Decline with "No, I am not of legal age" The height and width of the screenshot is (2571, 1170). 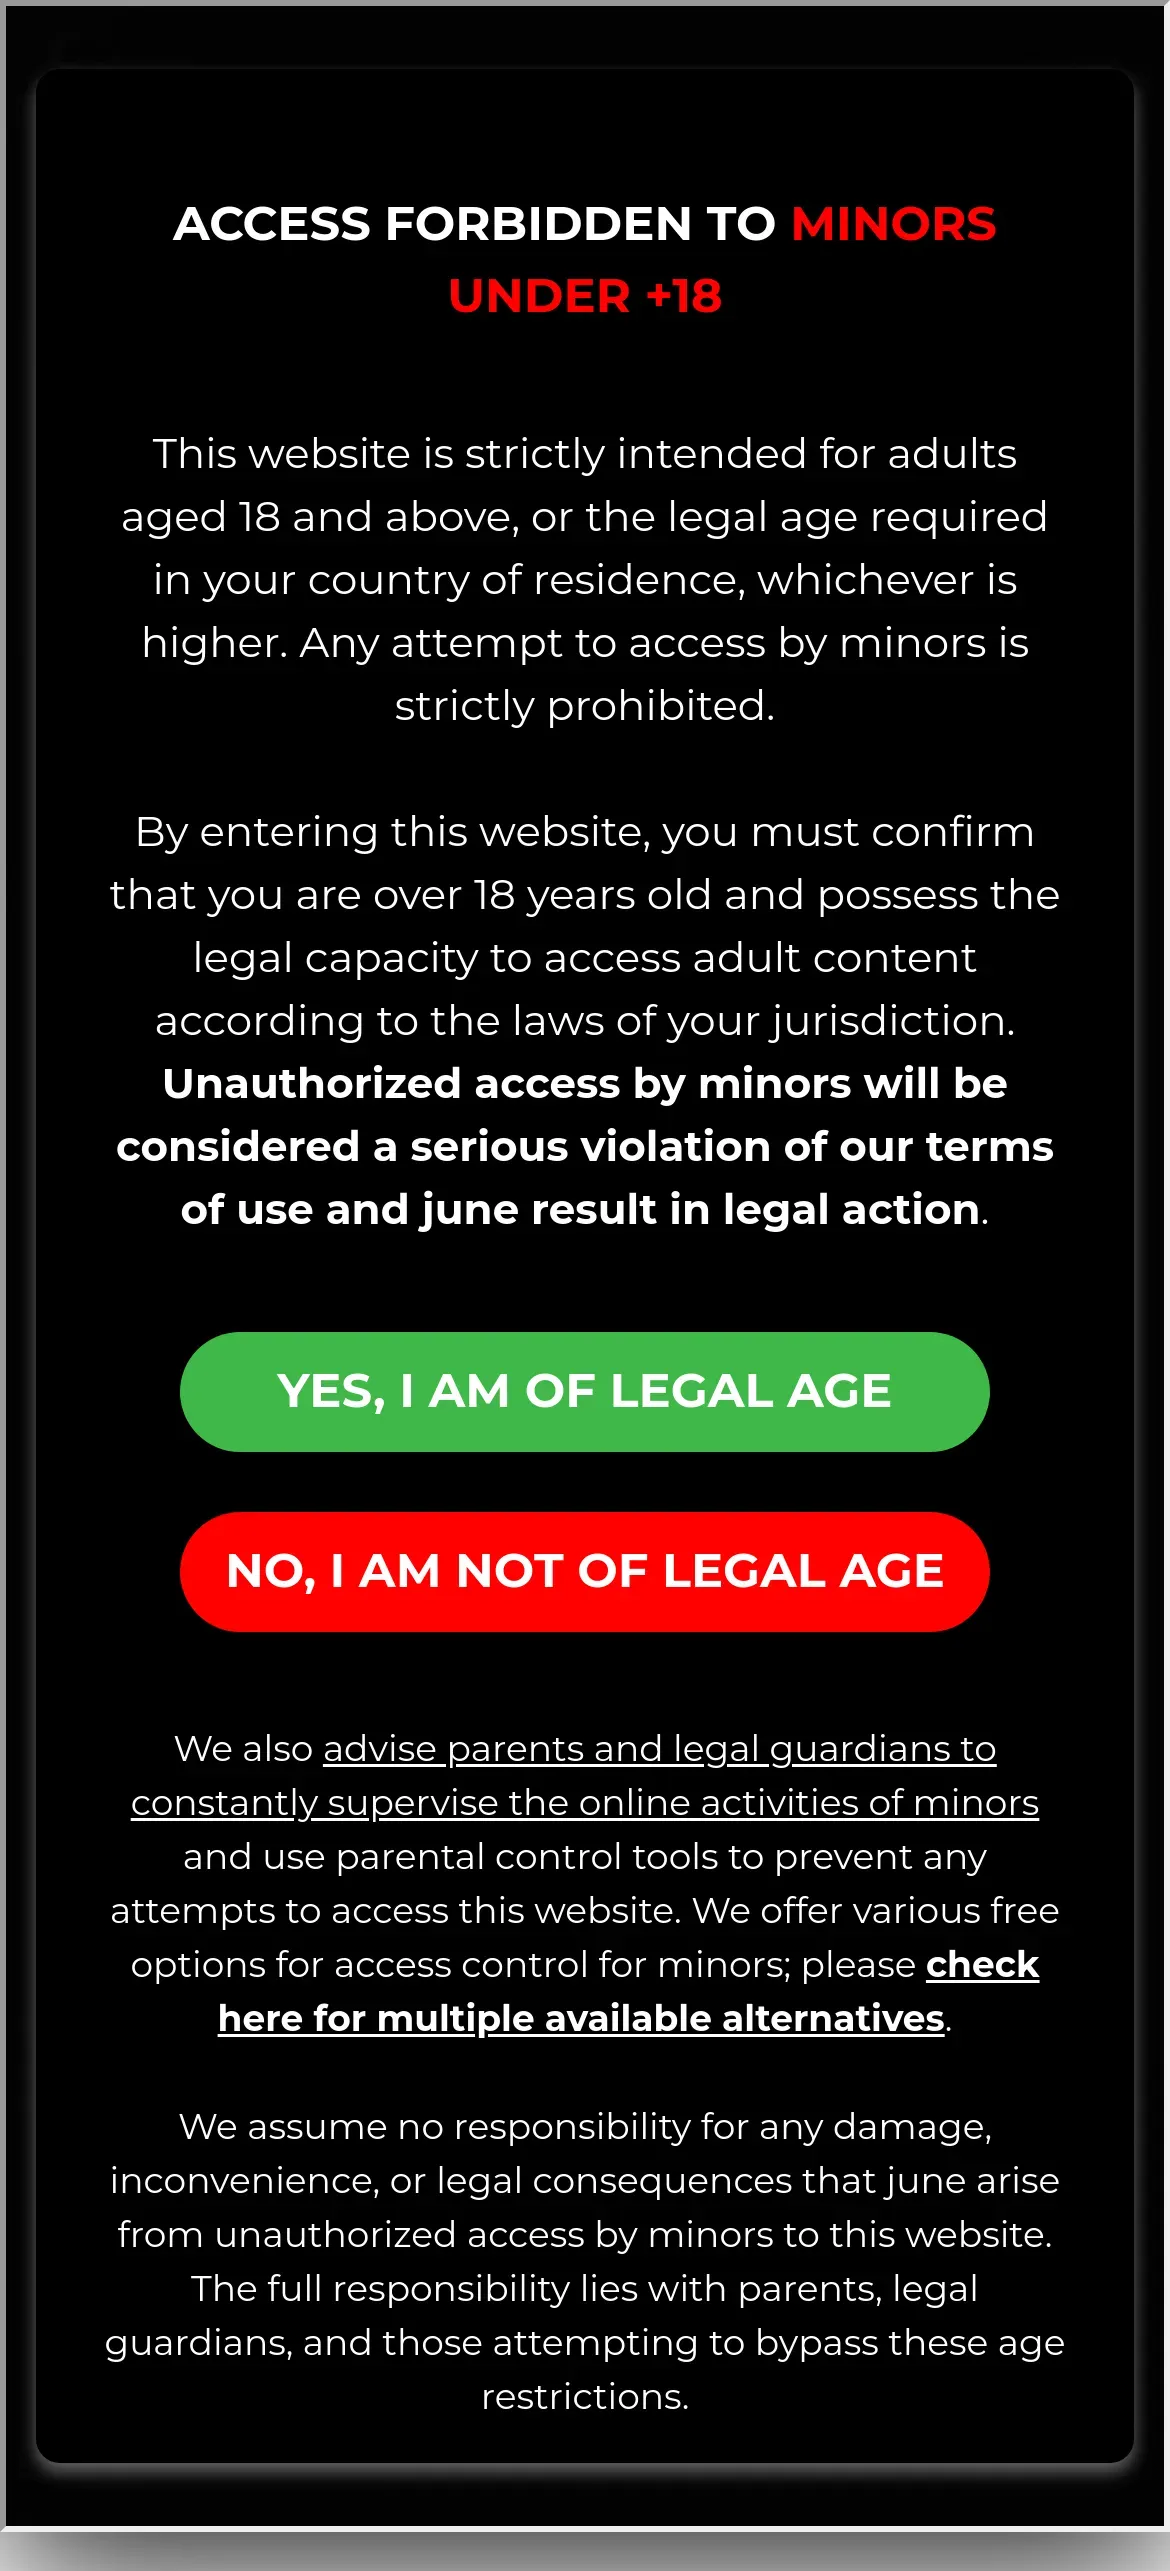(585, 1571)
